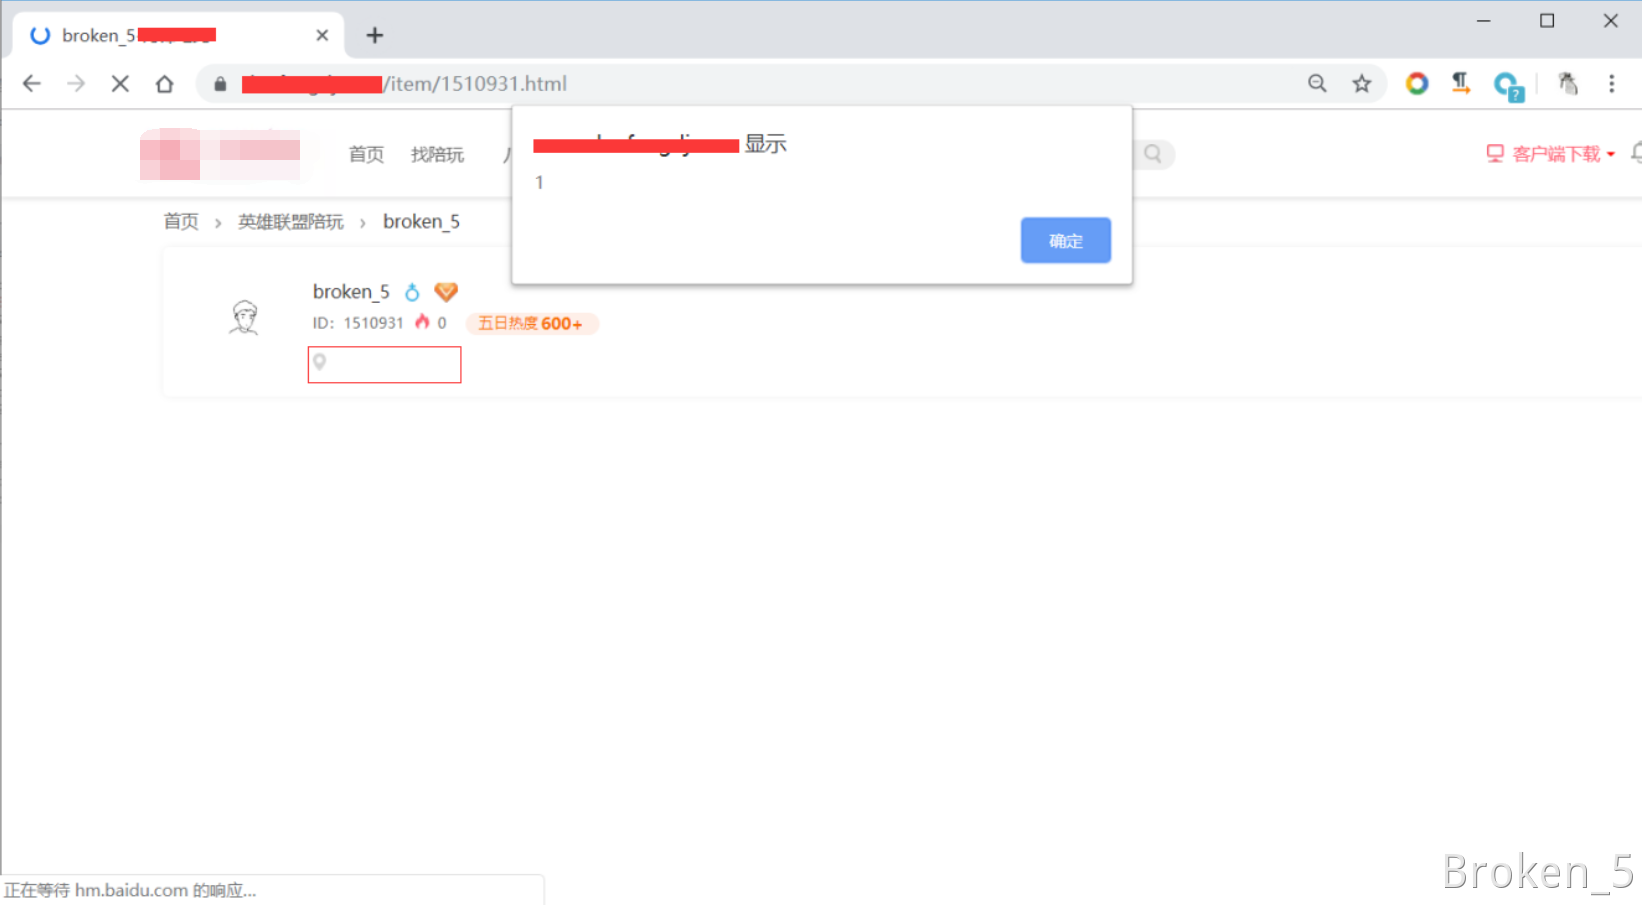
Task: Bookmark this page with the star icon
Action: tap(1361, 84)
